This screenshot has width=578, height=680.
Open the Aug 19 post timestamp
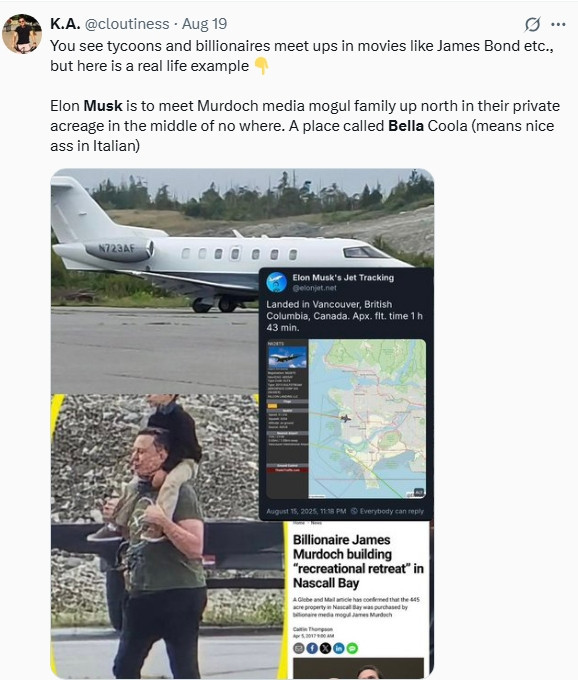(204, 24)
